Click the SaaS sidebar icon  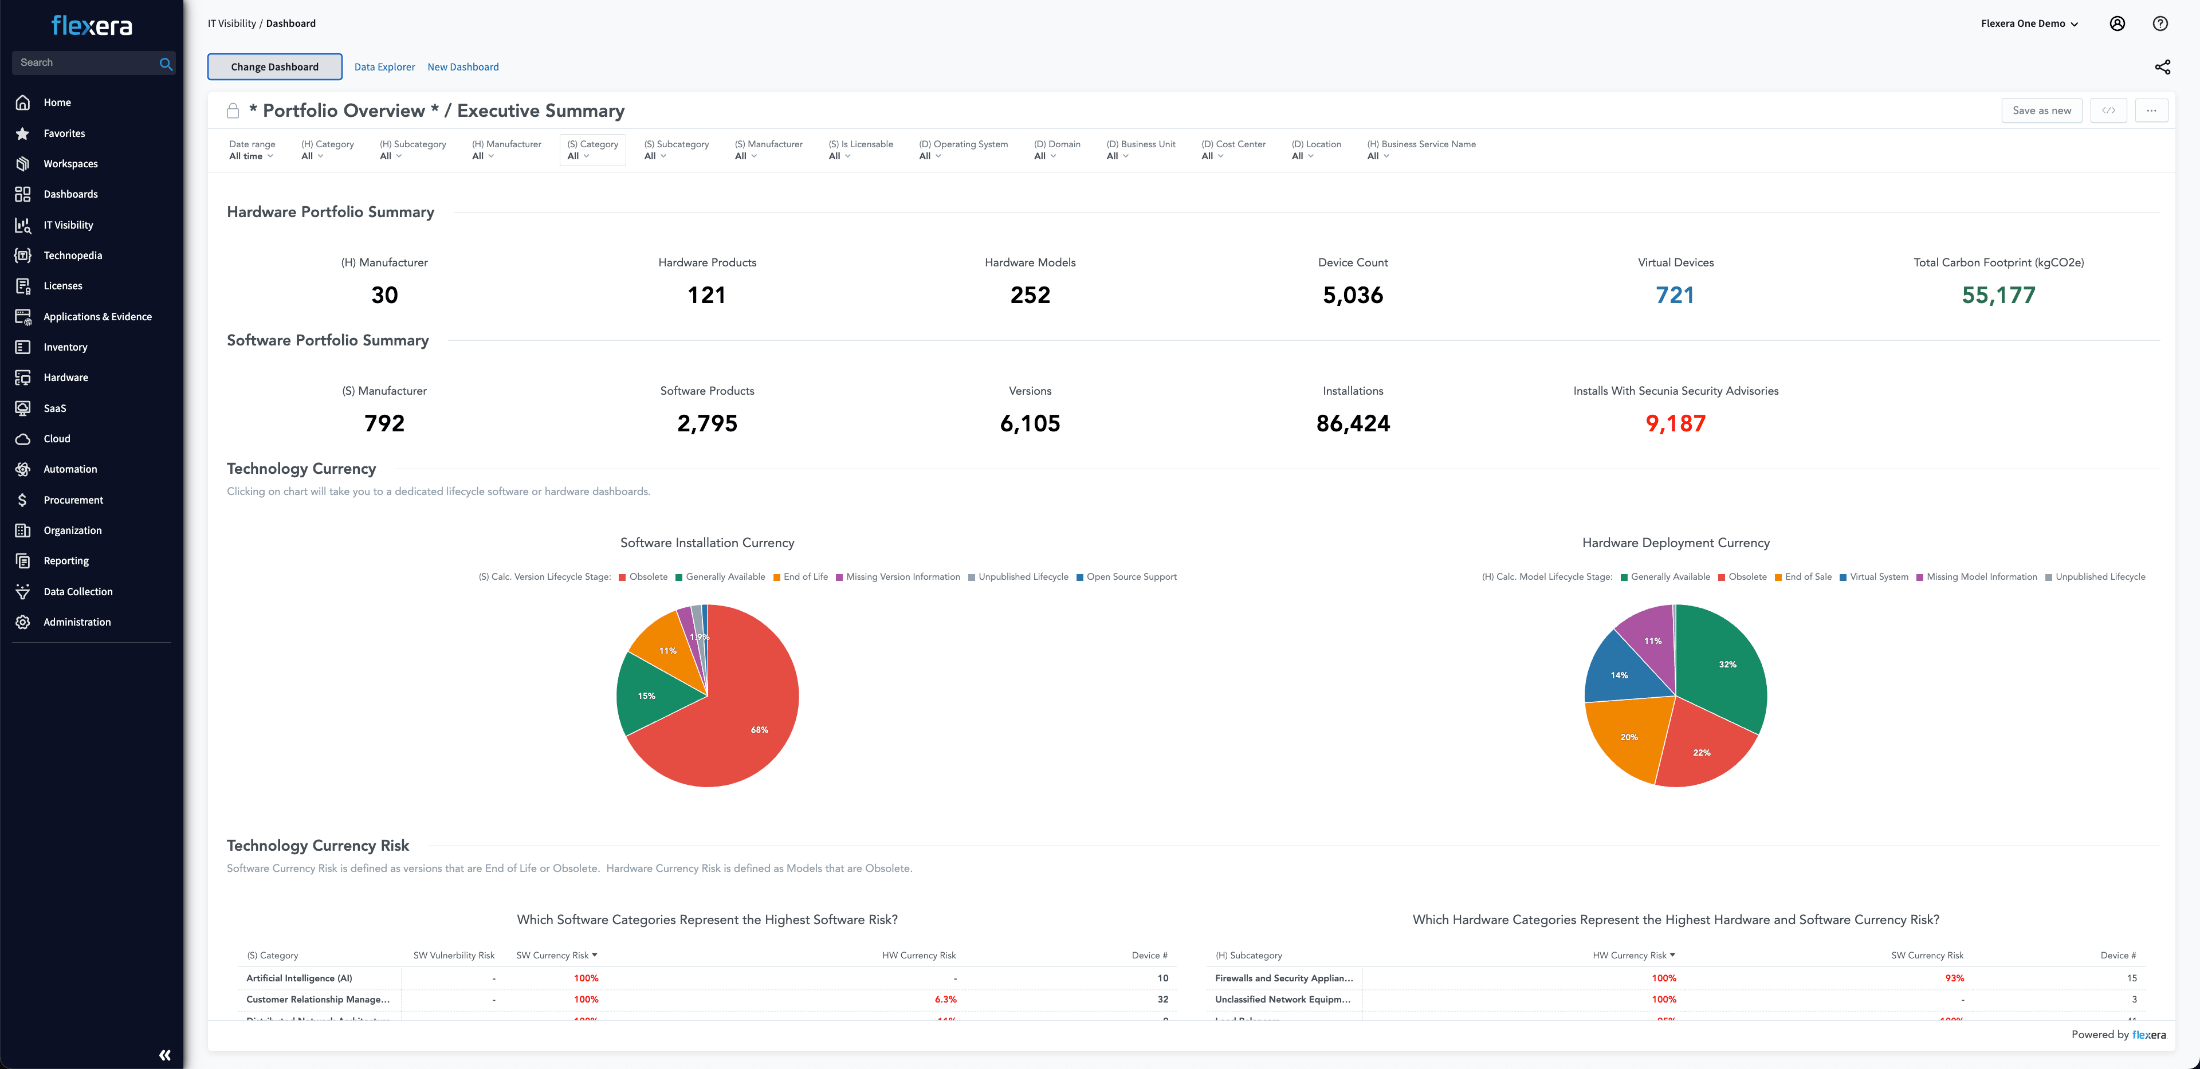[22, 408]
